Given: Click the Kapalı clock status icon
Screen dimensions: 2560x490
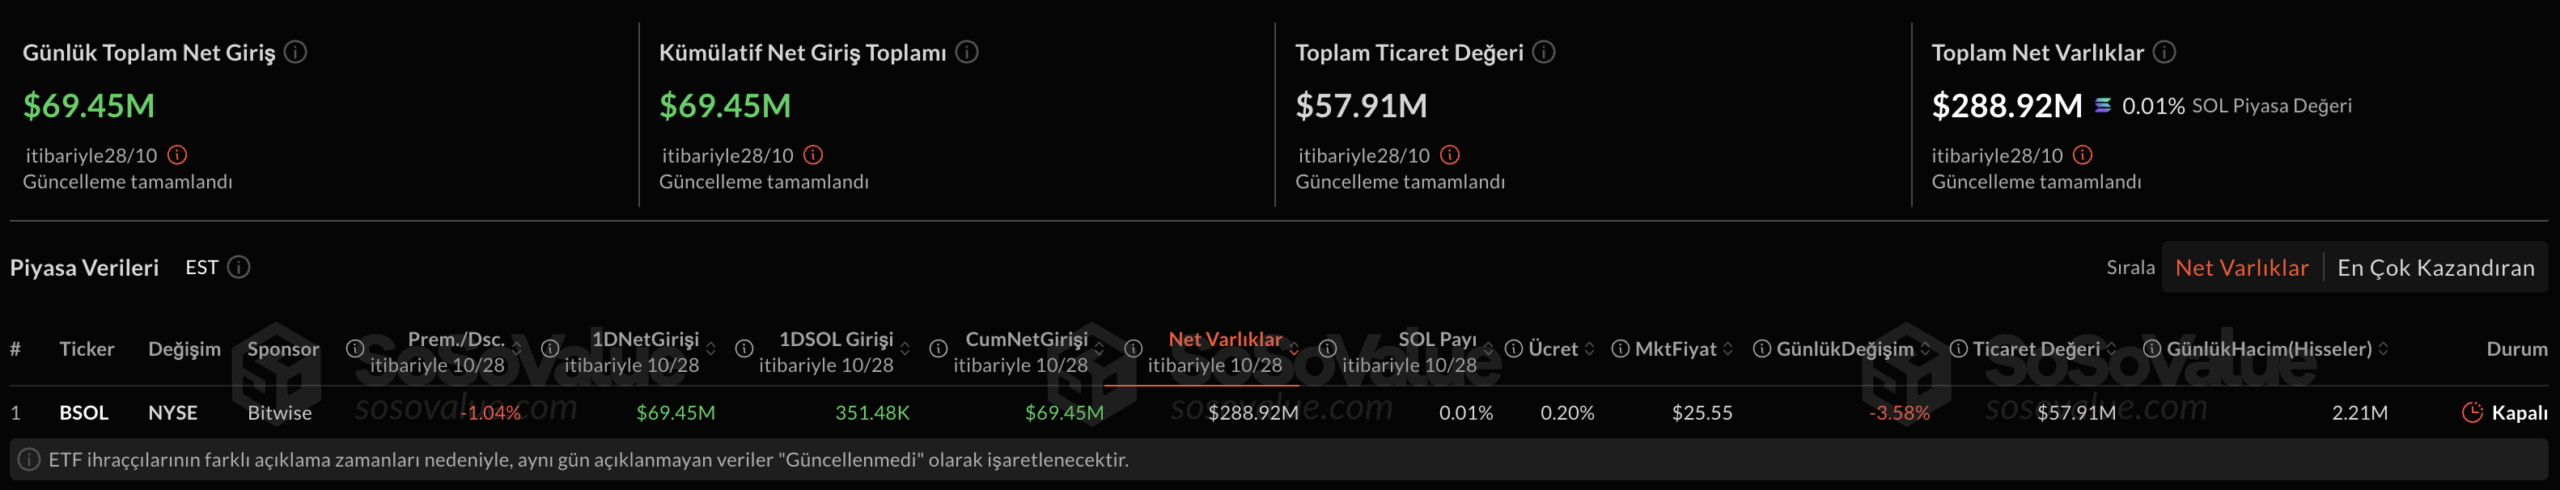Looking at the screenshot, I should [x=2472, y=412].
